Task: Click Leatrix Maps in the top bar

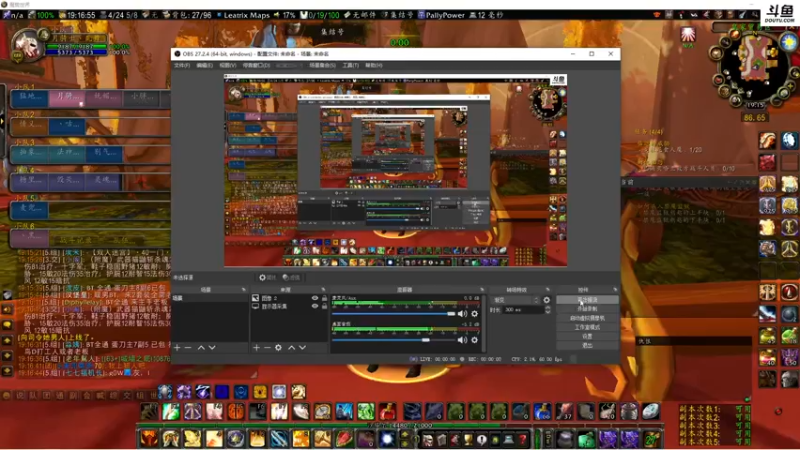Action: click(x=246, y=15)
